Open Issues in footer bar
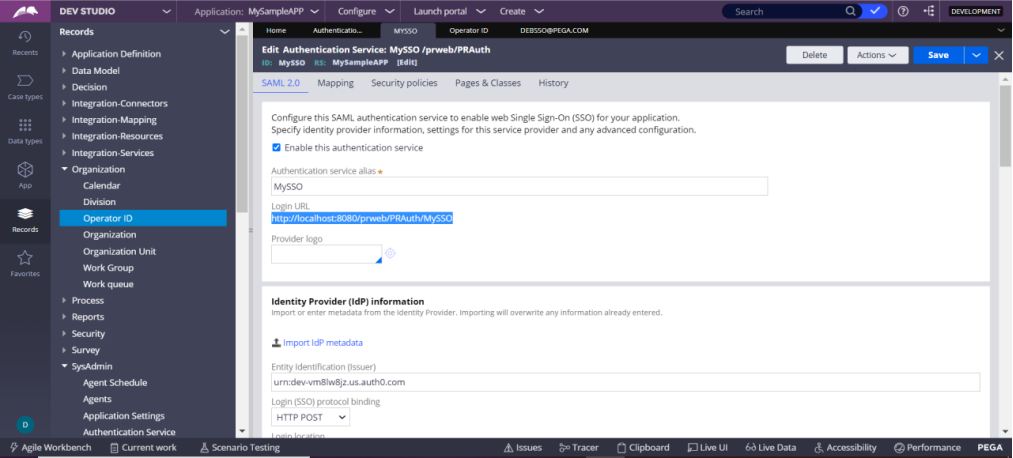This screenshot has height=458, width=1013. (522, 447)
